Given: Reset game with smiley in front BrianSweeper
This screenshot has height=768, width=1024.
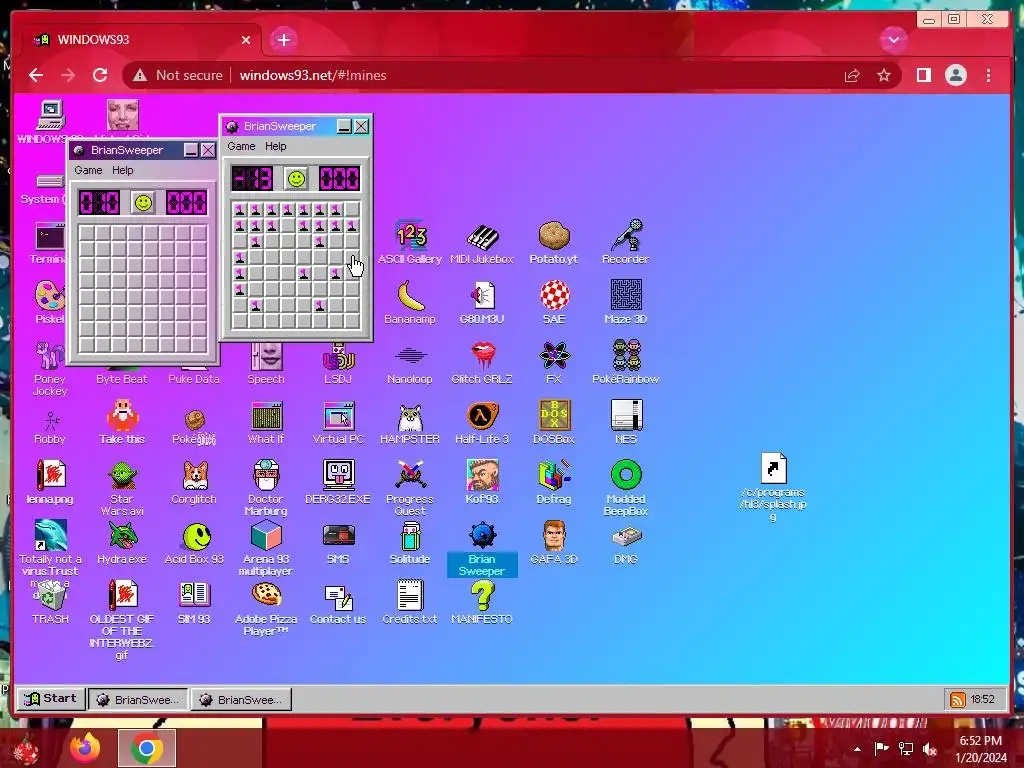Looking at the screenshot, I should pos(296,179).
